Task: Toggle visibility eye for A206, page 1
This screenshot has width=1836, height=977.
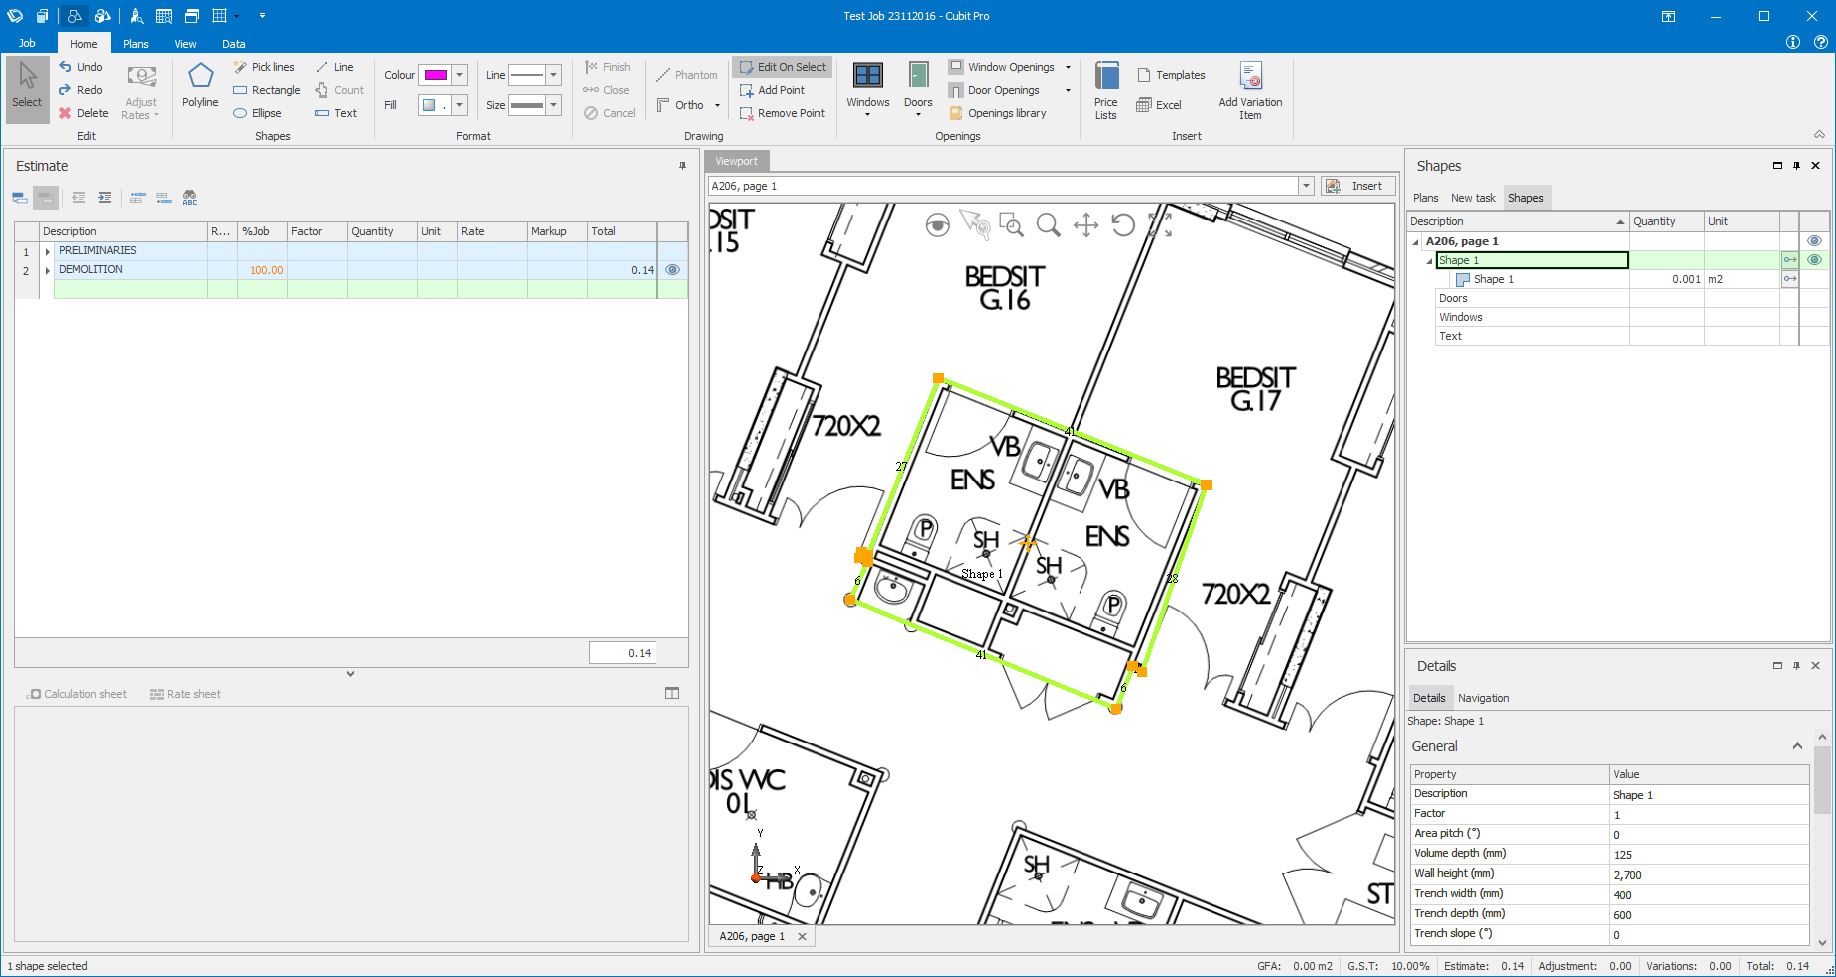Action: (1814, 241)
